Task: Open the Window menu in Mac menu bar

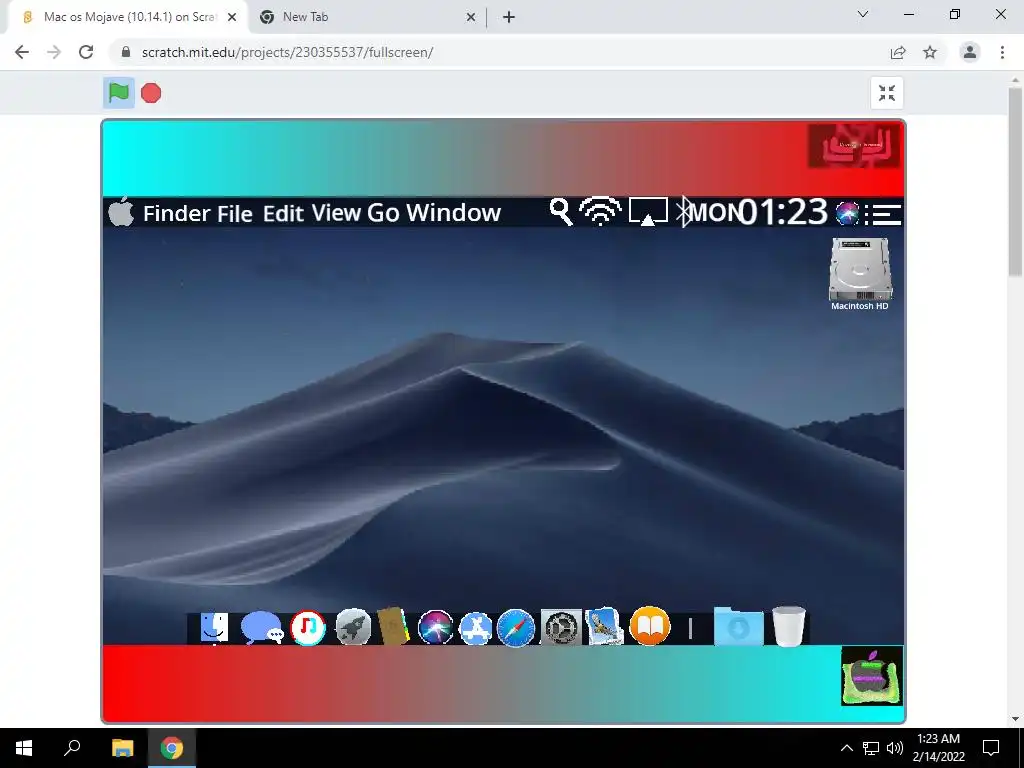Action: click(x=453, y=213)
